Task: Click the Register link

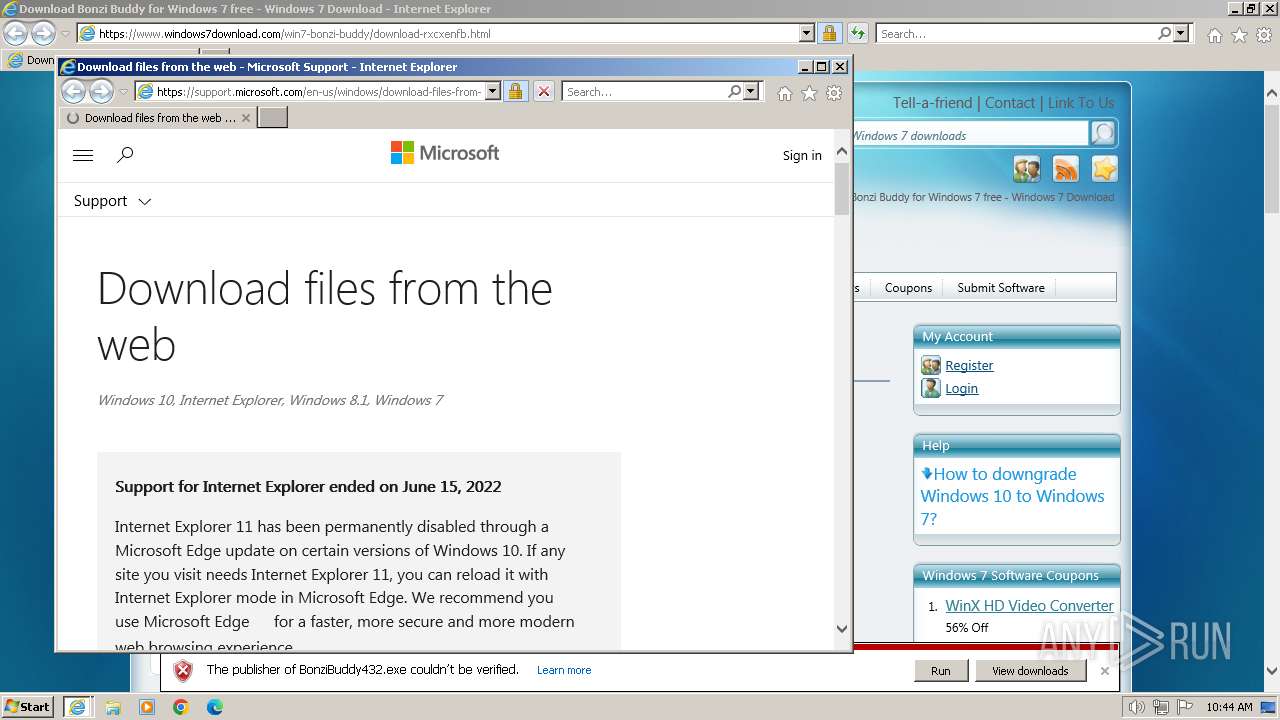Action: tap(969, 366)
